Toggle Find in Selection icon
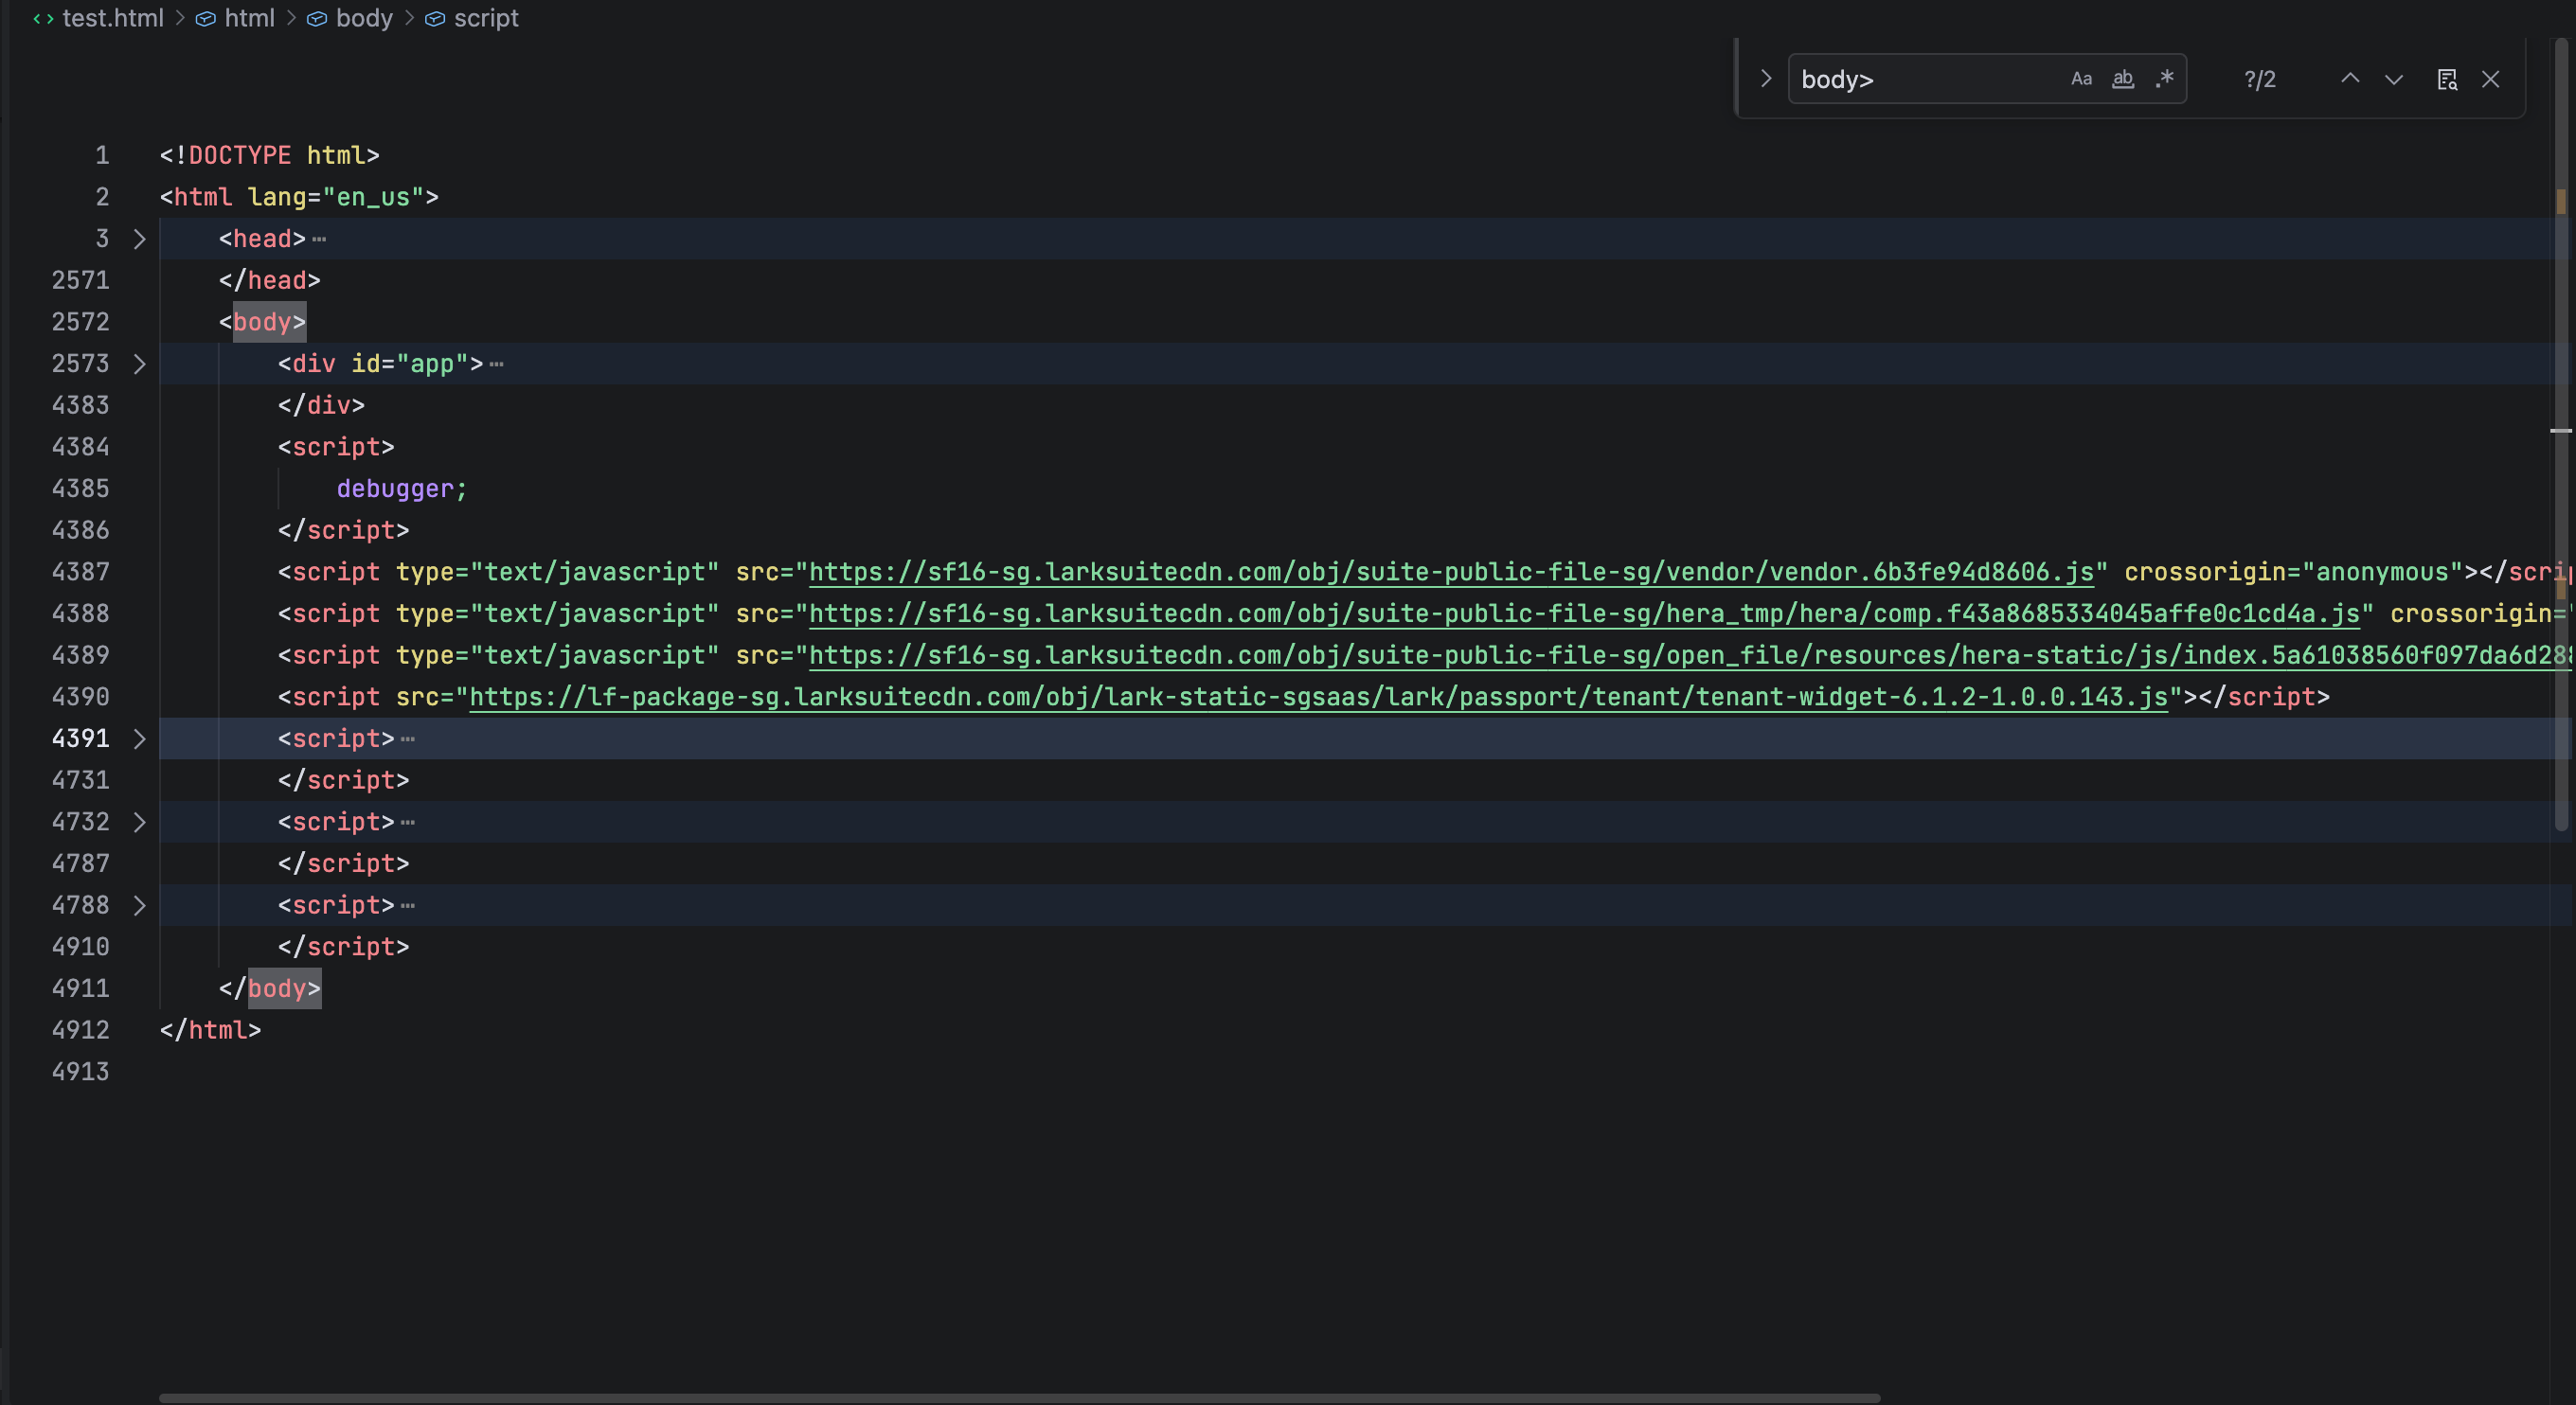 tap(2447, 79)
